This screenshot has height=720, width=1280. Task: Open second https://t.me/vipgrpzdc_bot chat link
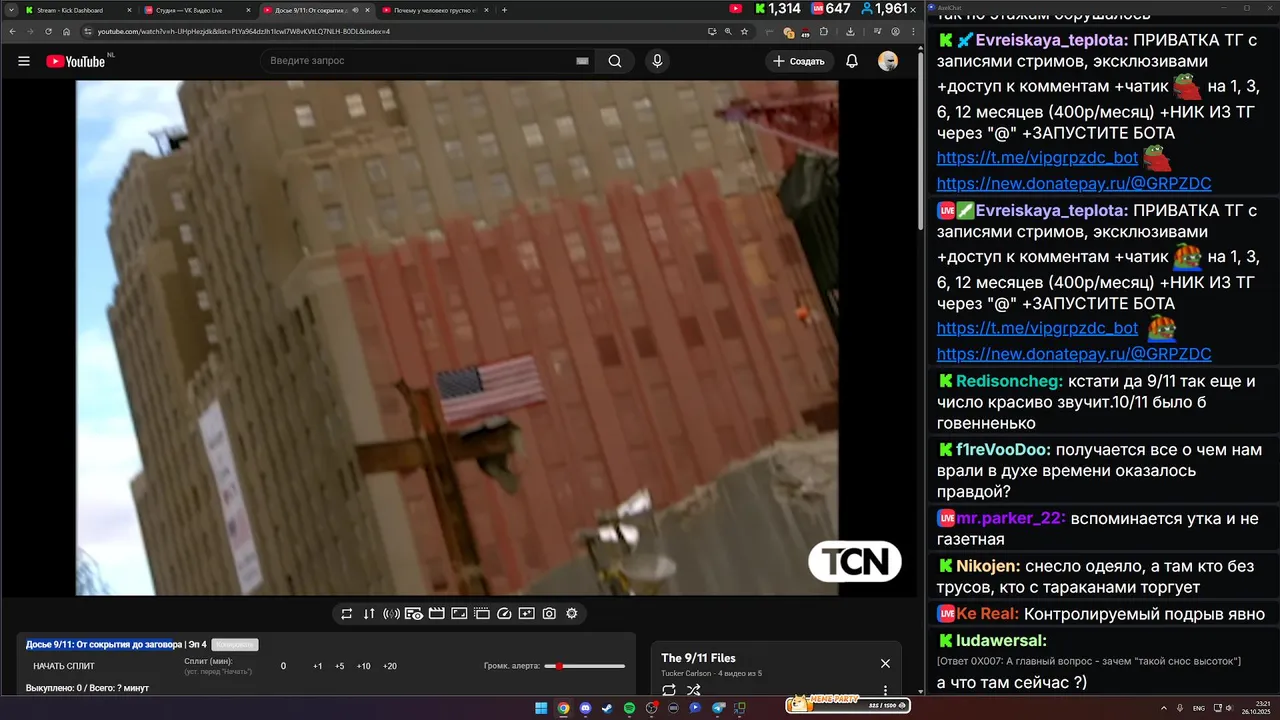[x=1037, y=328]
